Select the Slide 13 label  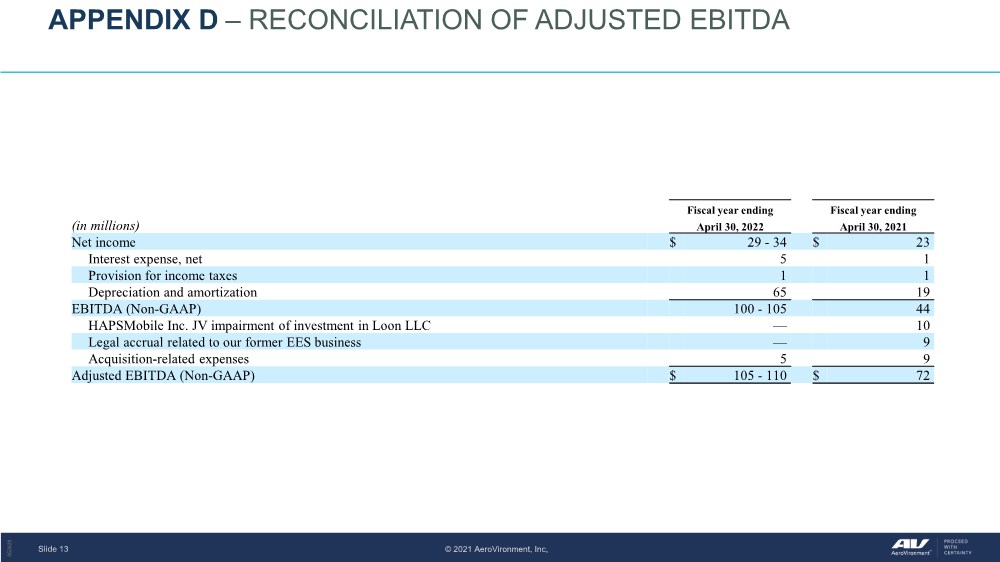(x=53, y=549)
